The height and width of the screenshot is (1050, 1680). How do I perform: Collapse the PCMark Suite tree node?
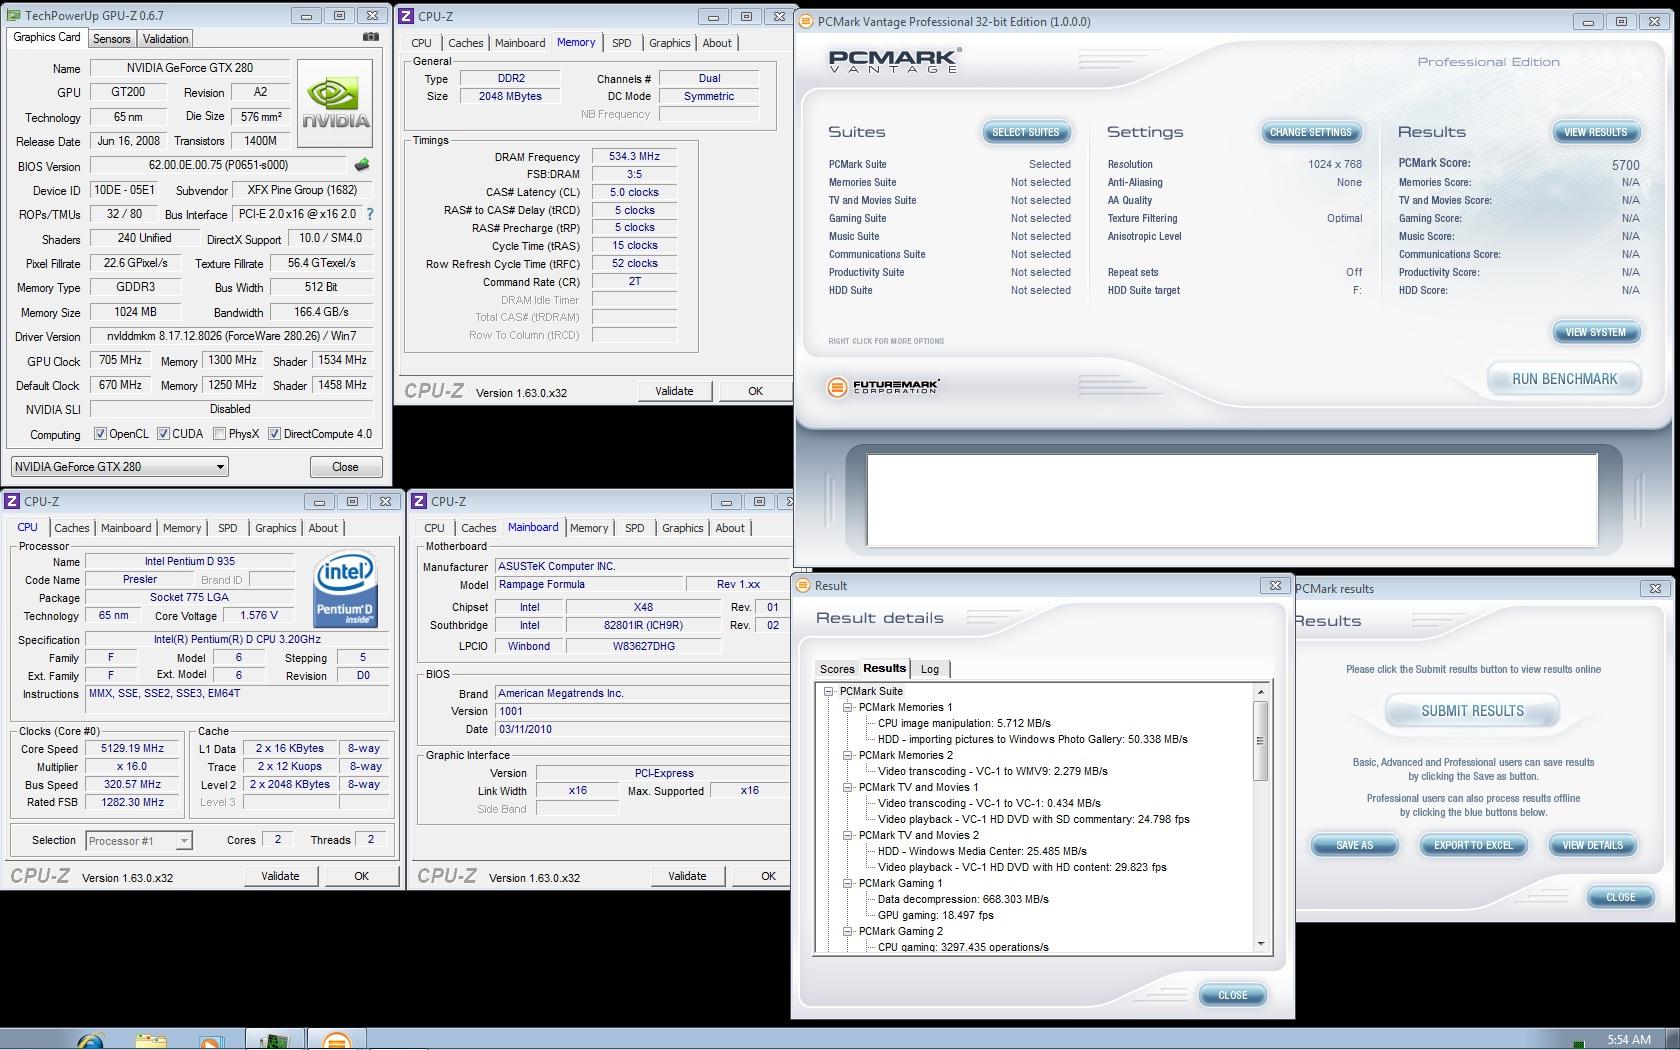click(828, 691)
